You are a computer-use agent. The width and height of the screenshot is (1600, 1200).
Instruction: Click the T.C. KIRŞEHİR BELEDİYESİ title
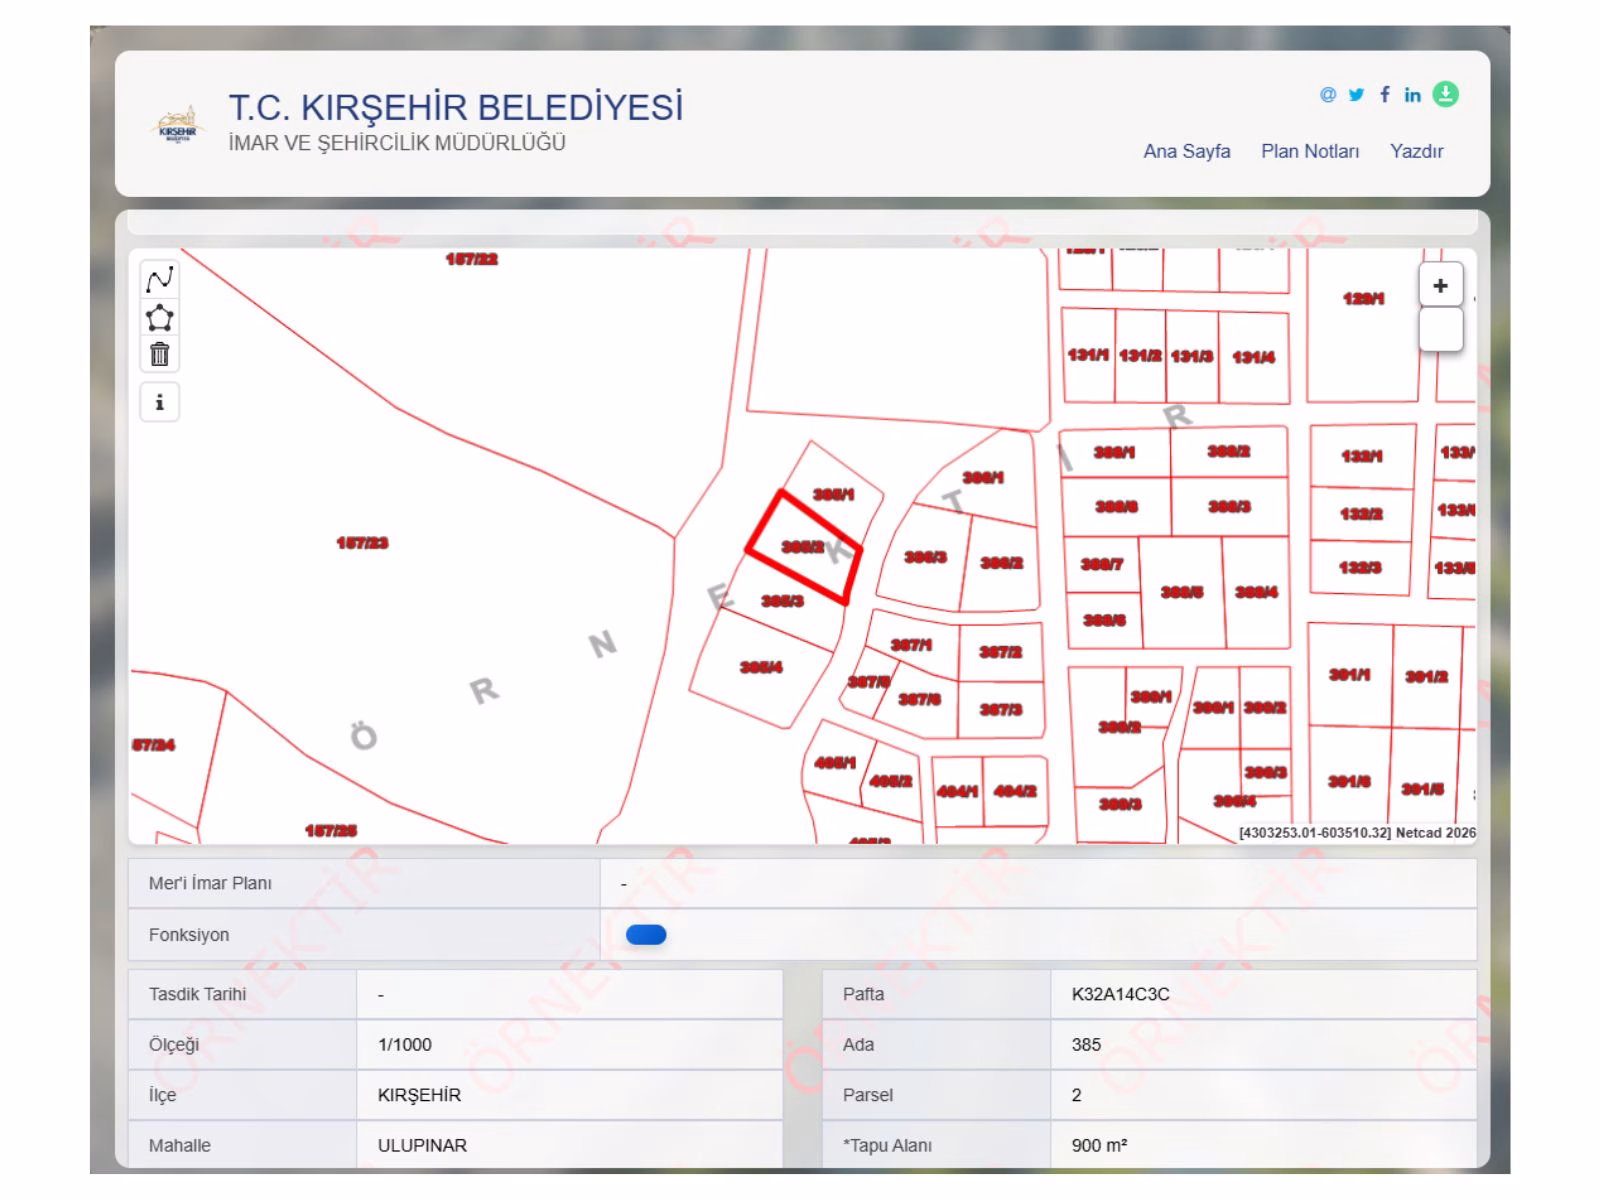pos(456,107)
